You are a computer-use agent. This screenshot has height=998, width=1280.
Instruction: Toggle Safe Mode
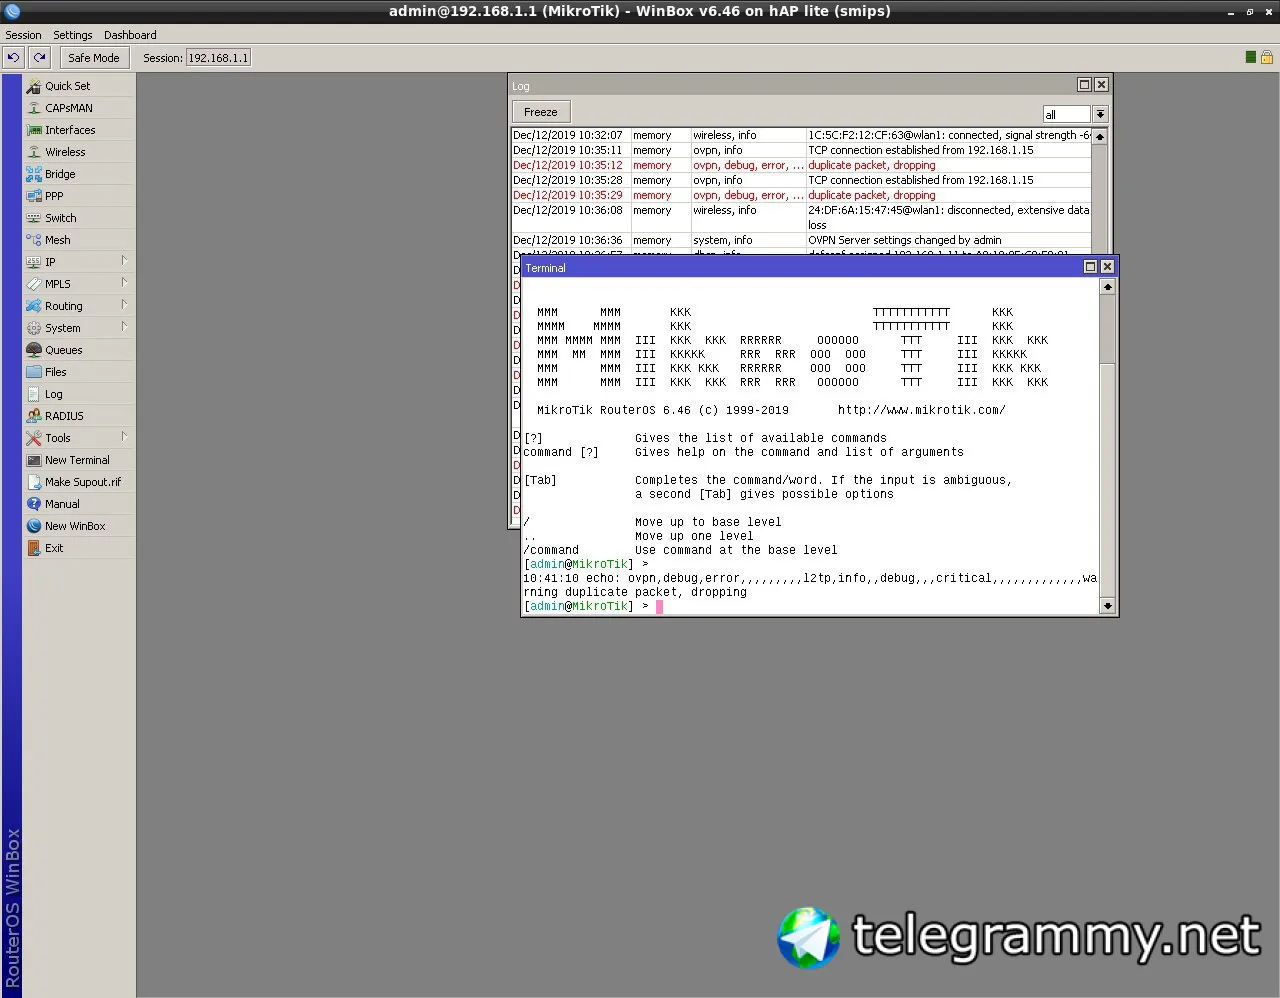94,58
